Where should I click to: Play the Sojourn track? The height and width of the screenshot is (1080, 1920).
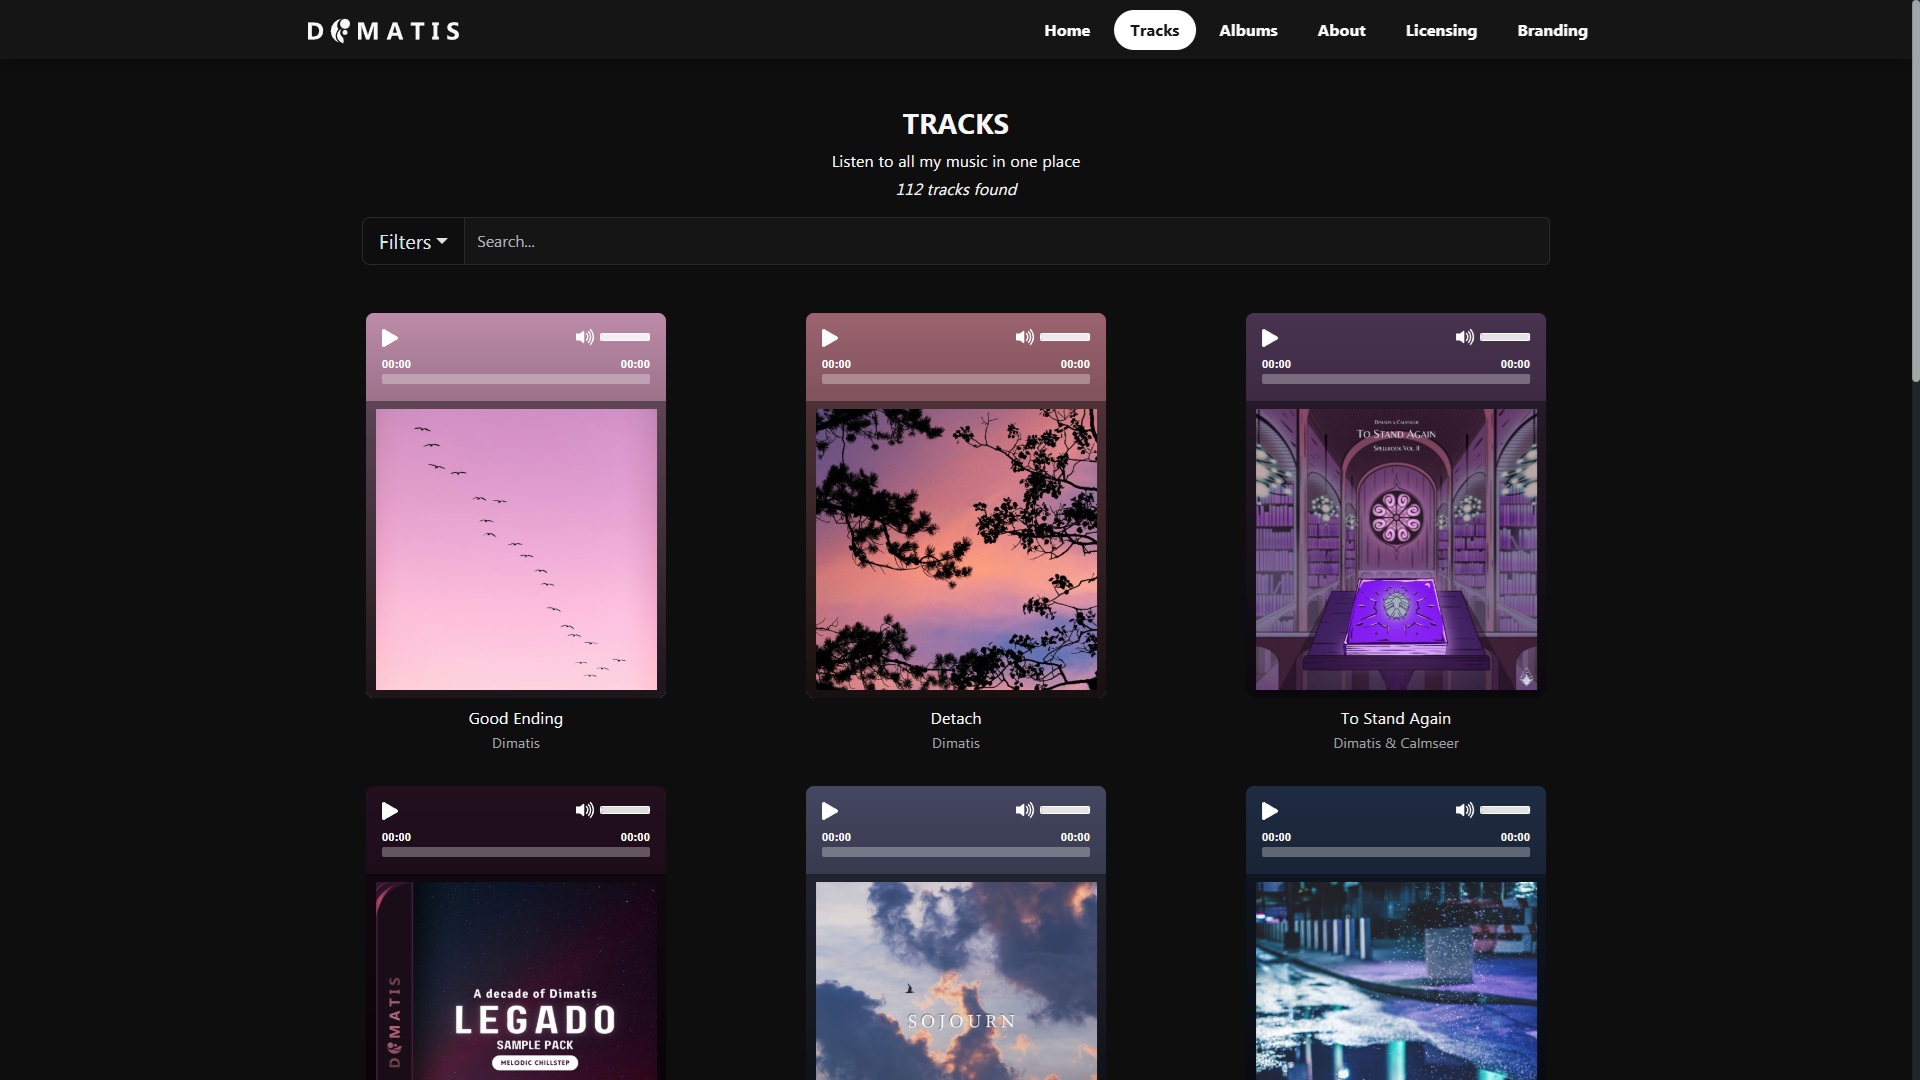(830, 811)
